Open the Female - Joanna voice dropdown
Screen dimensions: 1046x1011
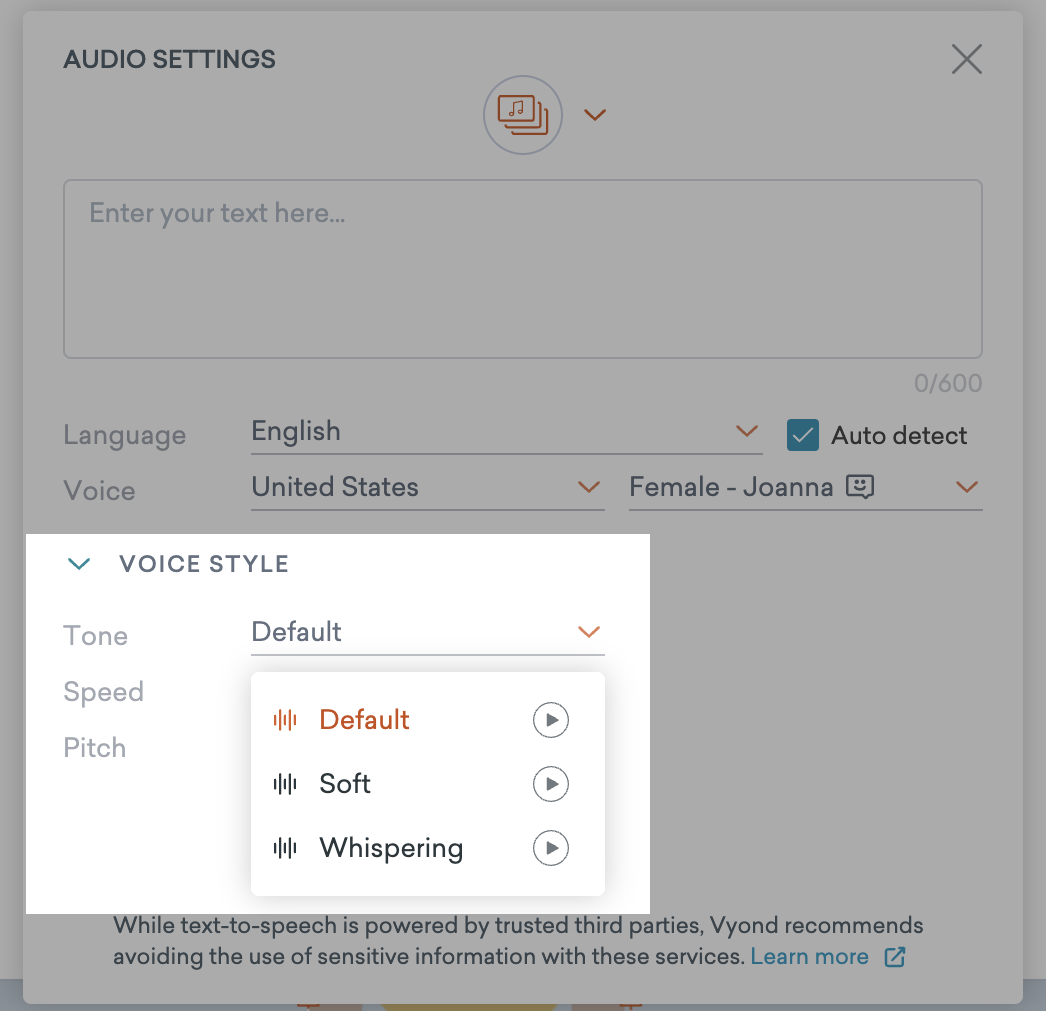point(966,487)
